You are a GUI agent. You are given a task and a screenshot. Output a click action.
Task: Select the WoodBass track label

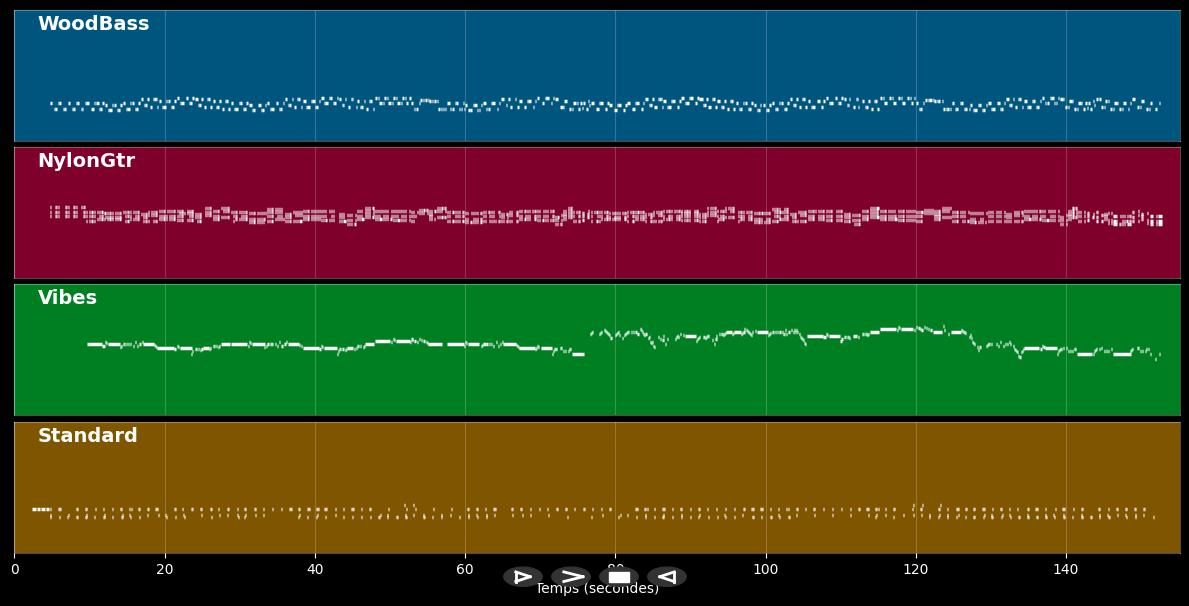tap(93, 24)
